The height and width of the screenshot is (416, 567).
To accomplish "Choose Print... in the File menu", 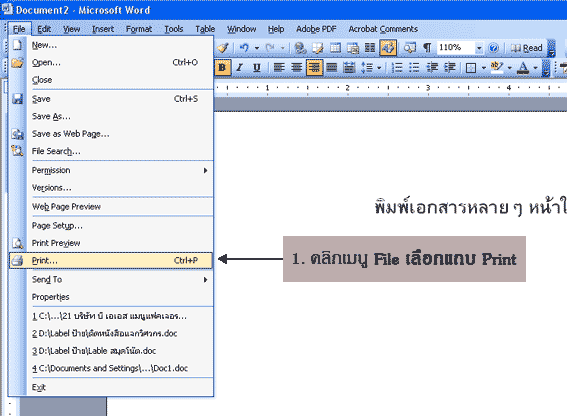I will pyautogui.click(x=111, y=260).
